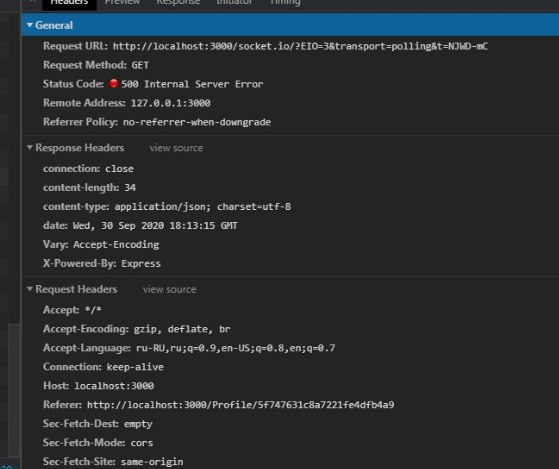Select the Sec-Fetch-Site same-origin value
The image size is (559, 469).
152,462
